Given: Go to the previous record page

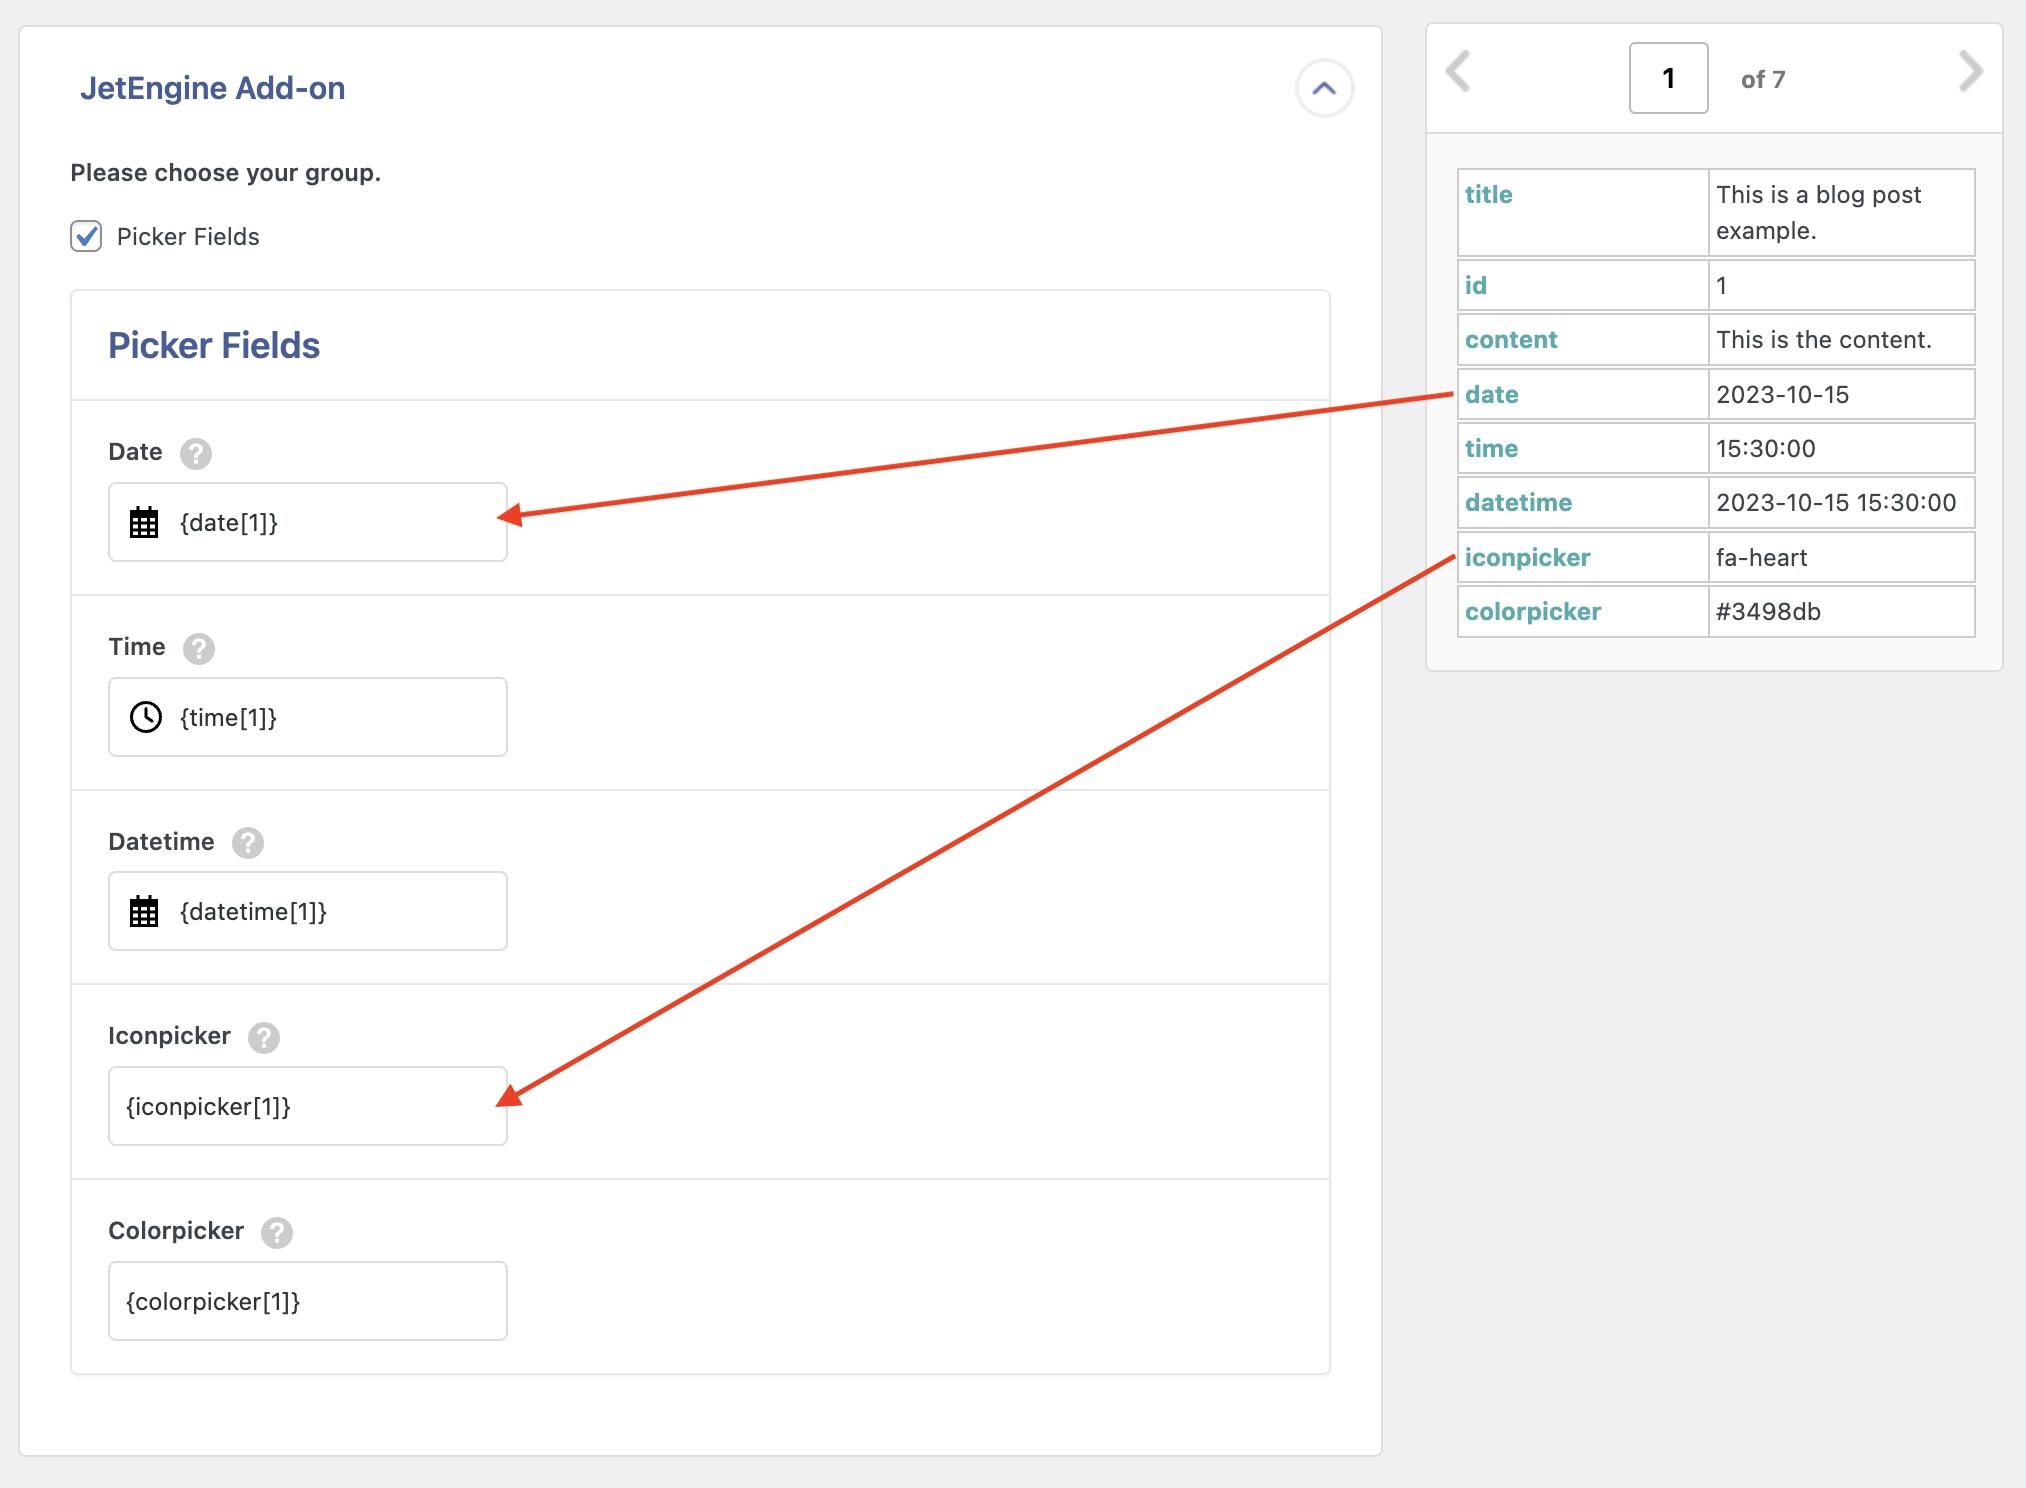Looking at the screenshot, I should pos(1459,71).
